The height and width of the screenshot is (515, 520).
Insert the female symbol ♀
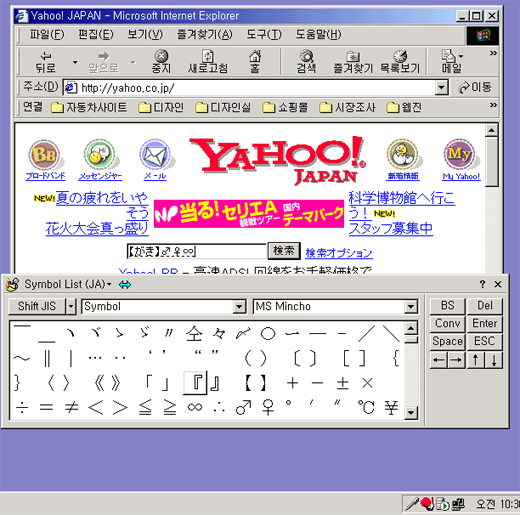coord(268,407)
